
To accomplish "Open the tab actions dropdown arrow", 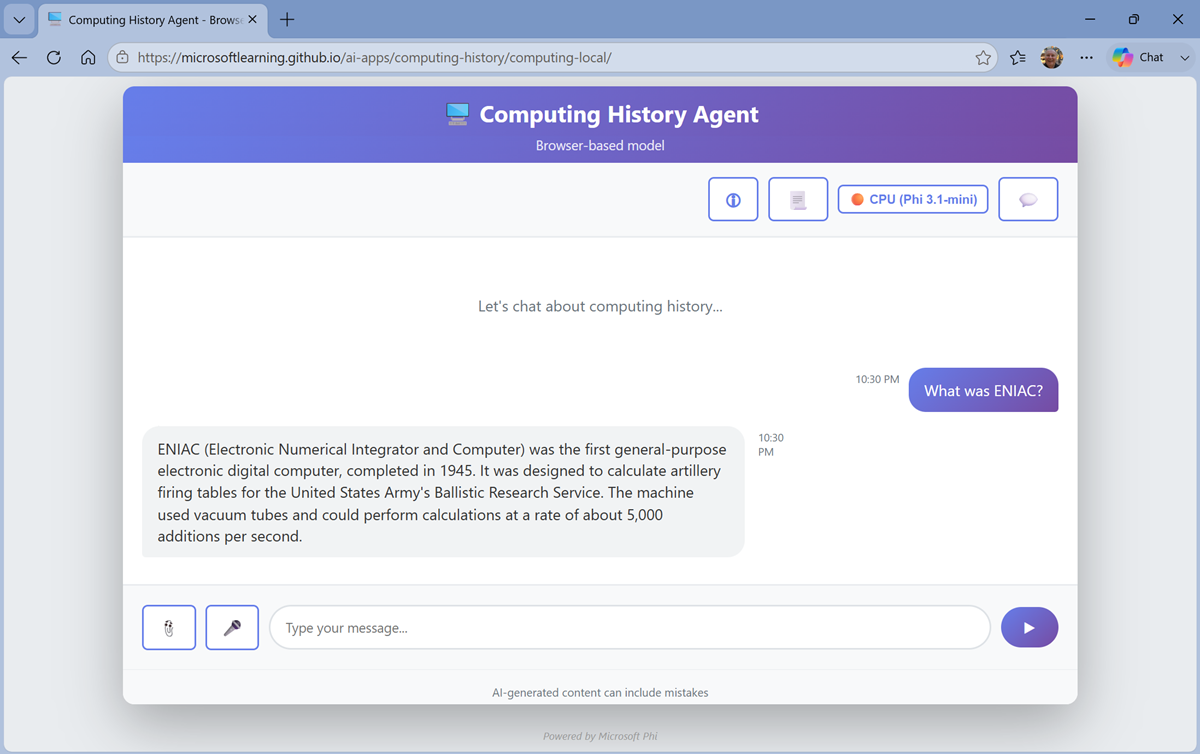I will [19, 20].
